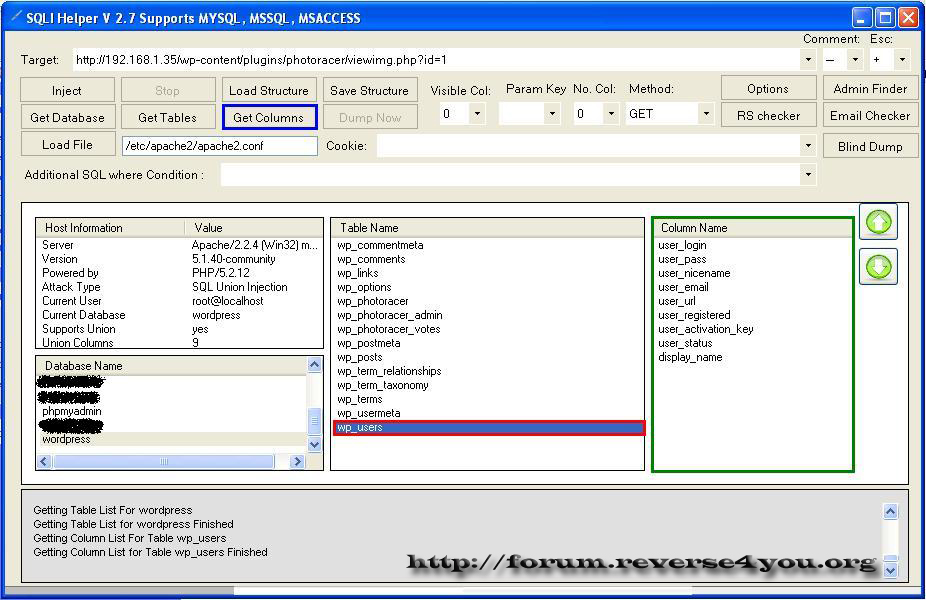Select the user_pass column
Viewport: 926px width, 600px height.
(753, 259)
